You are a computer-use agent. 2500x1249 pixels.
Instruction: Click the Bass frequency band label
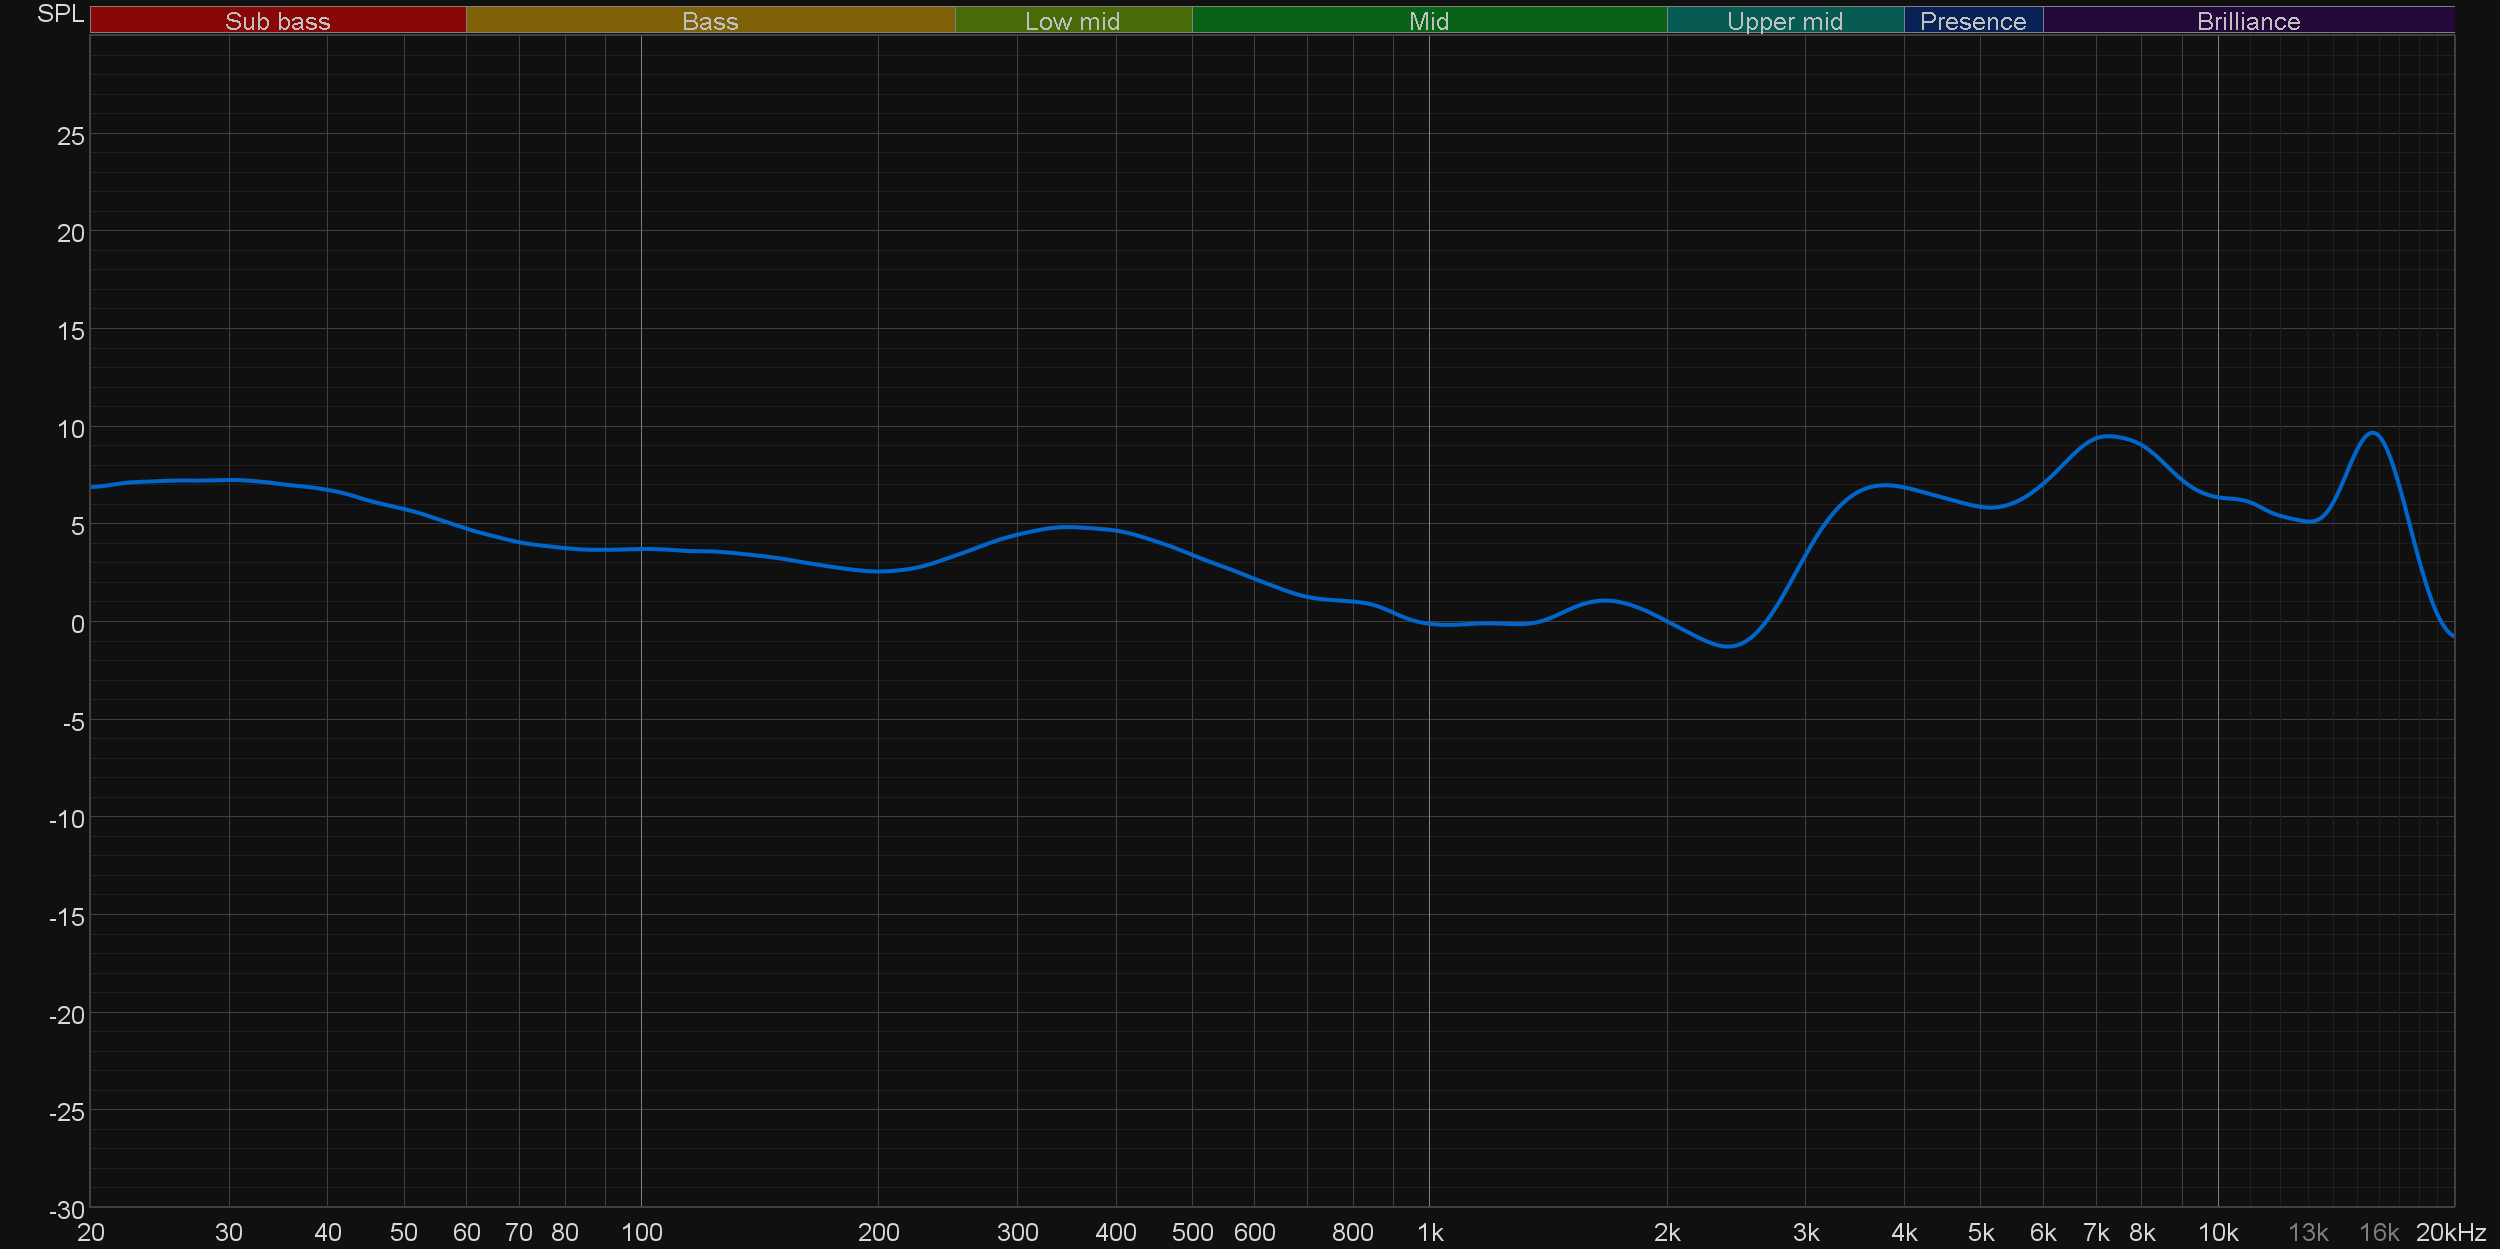(710, 21)
